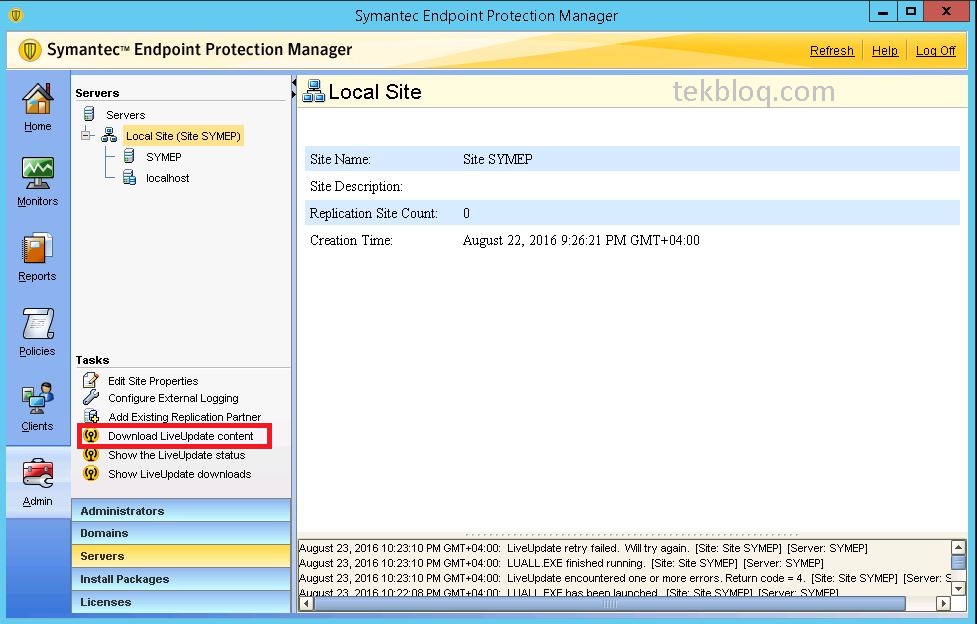Click the log pane horizontal scrollbar thumb
This screenshot has width=977, height=624.
click(x=609, y=603)
